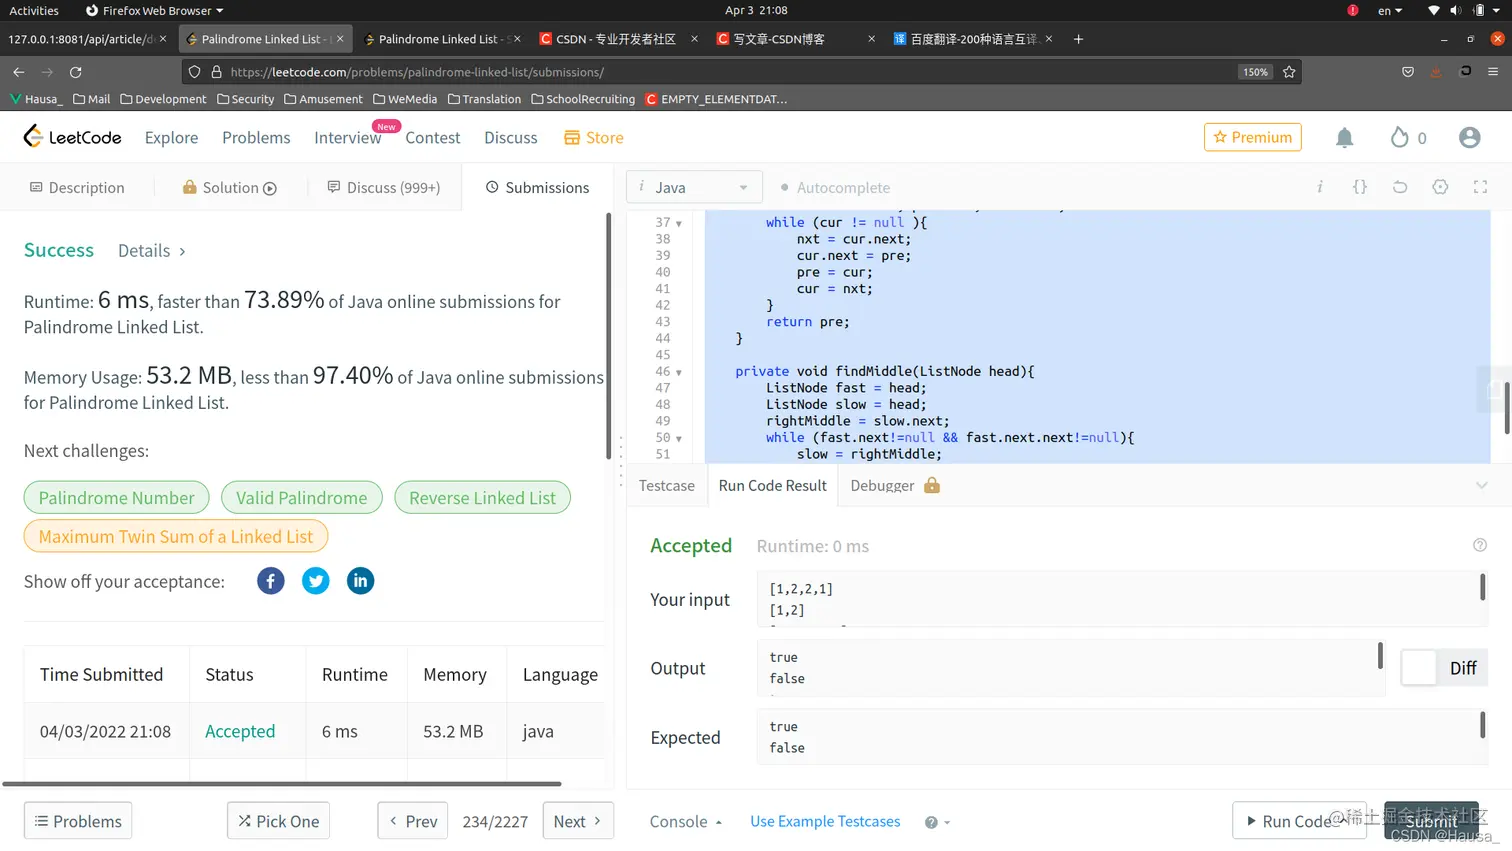Switch to Description tab
Image resolution: width=1512 pixels, height=851 pixels.
click(x=77, y=187)
